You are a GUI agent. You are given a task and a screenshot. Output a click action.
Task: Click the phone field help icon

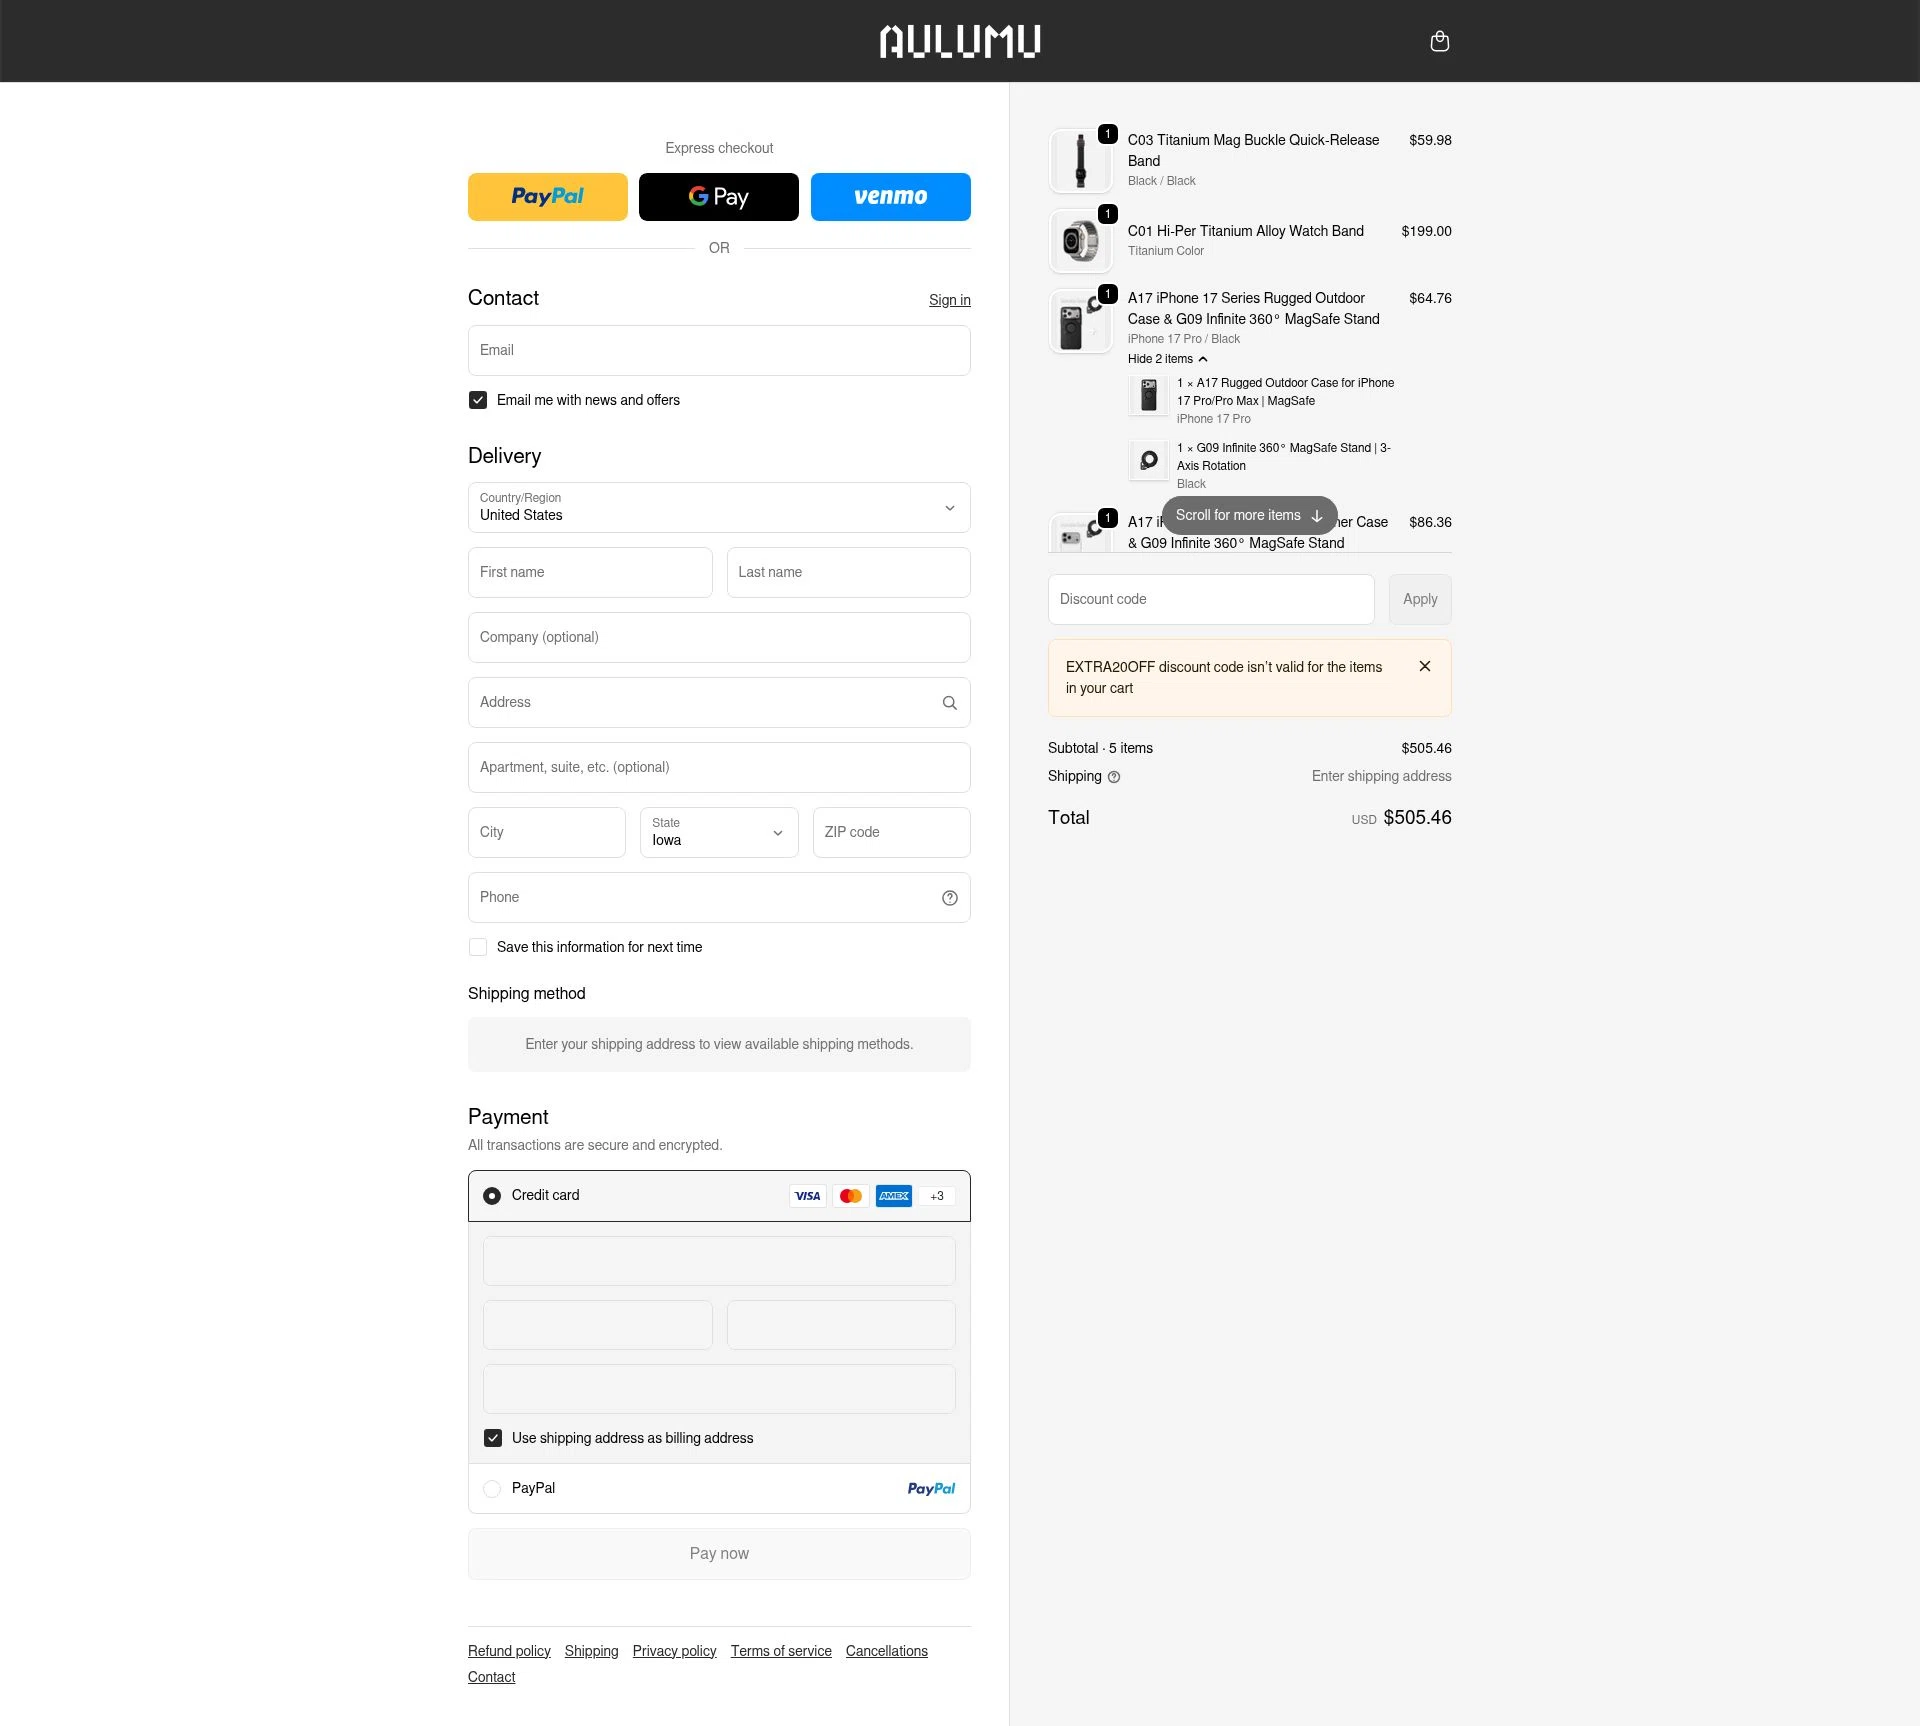[949, 897]
